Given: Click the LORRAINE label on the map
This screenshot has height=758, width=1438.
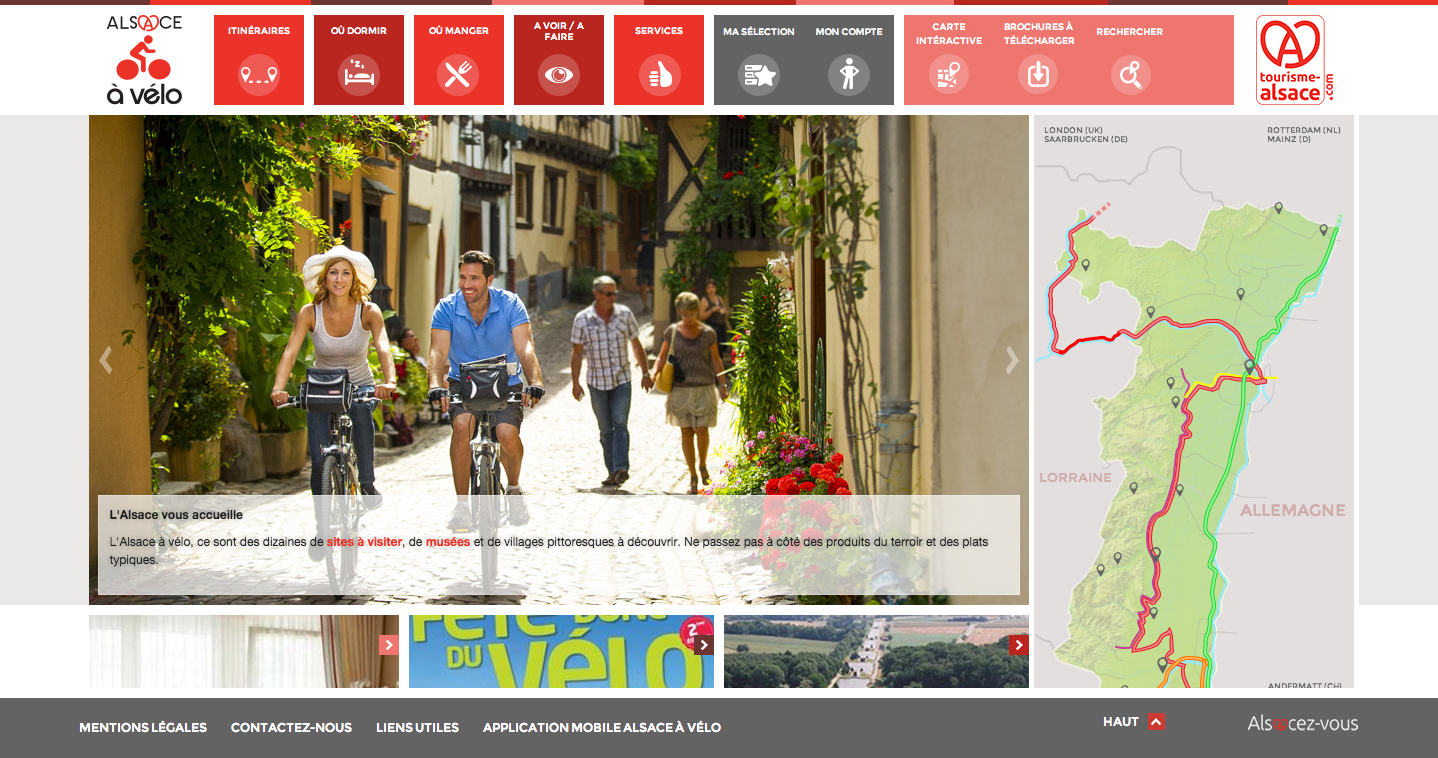Looking at the screenshot, I should [1075, 478].
